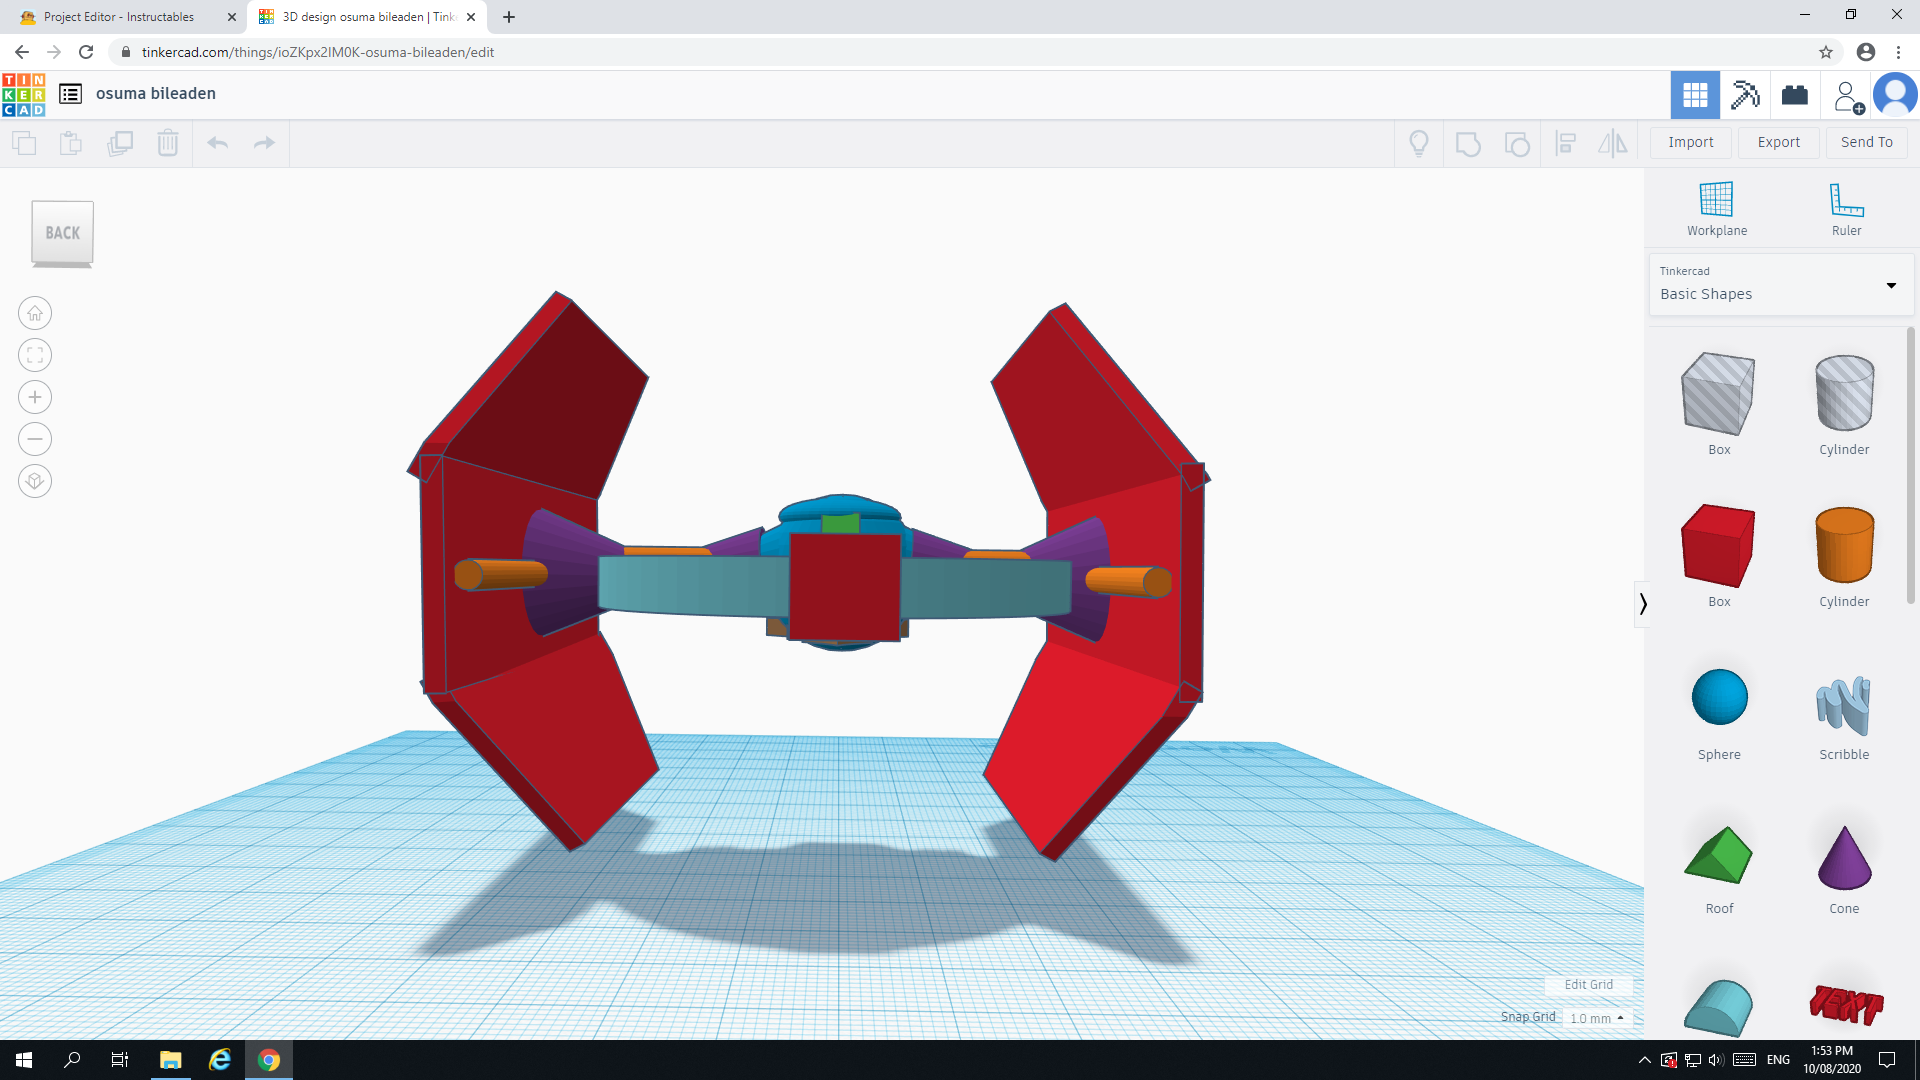
Task: Select the orange Cylinder shape
Action: point(1844,546)
